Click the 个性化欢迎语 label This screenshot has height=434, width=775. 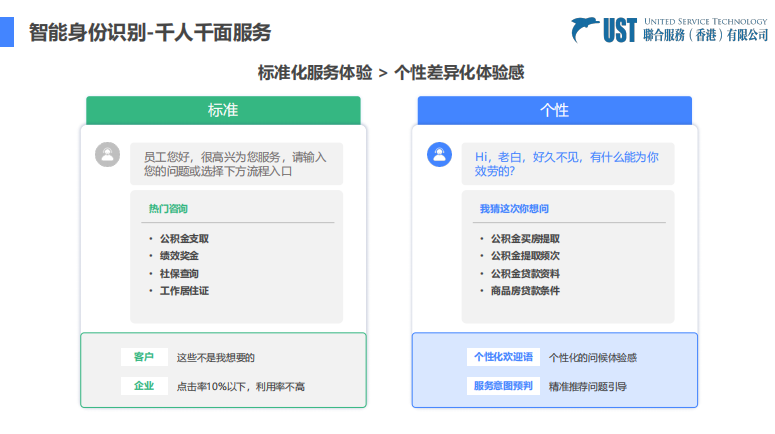coord(503,357)
